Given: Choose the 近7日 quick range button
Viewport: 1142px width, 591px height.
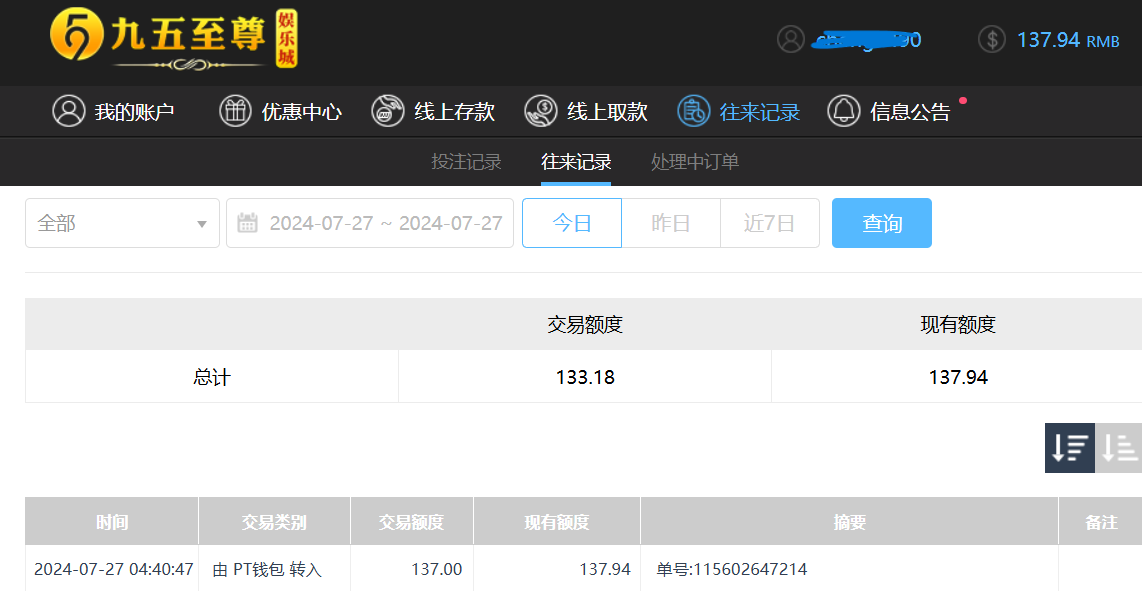Looking at the screenshot, I should point(769,223).
